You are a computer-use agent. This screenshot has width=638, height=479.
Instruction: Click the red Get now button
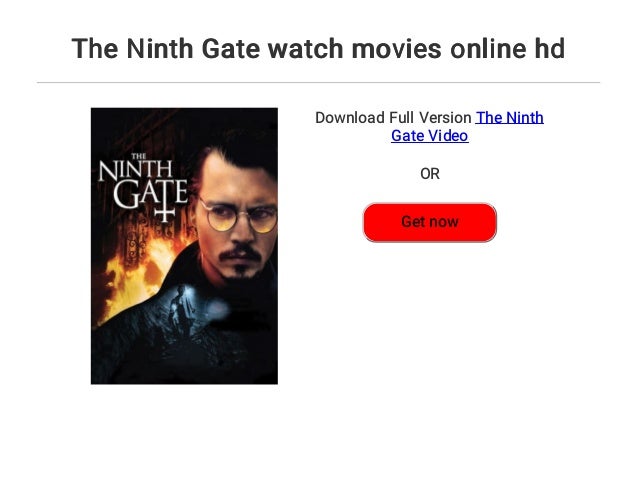pyautogui.click(x=430, y=222)
